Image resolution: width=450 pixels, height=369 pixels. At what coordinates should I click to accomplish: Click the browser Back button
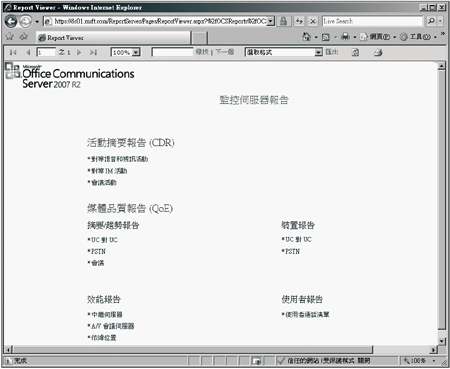point(11,22)
